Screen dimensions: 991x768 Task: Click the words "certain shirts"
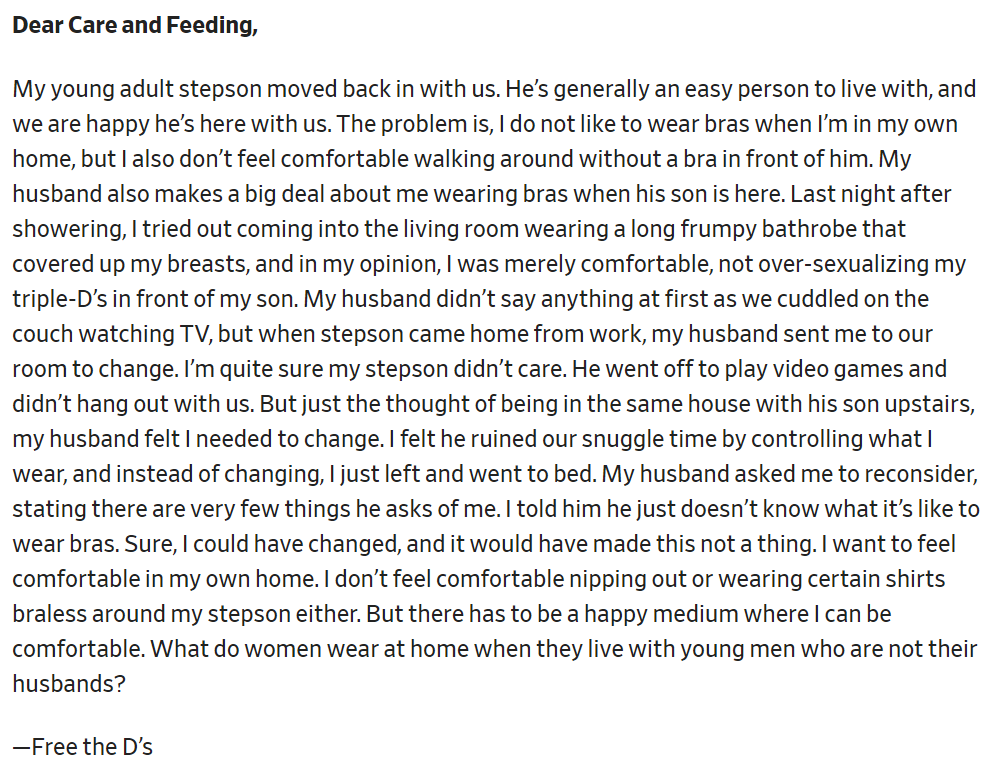[x=872, y=580]
